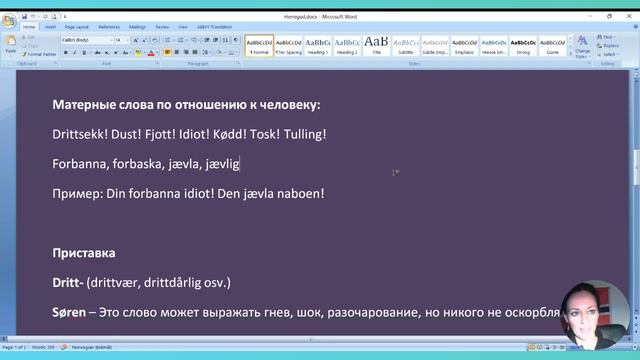Toggle Align Text Left
The image size is (640, 360).
(x=167, y=53)
